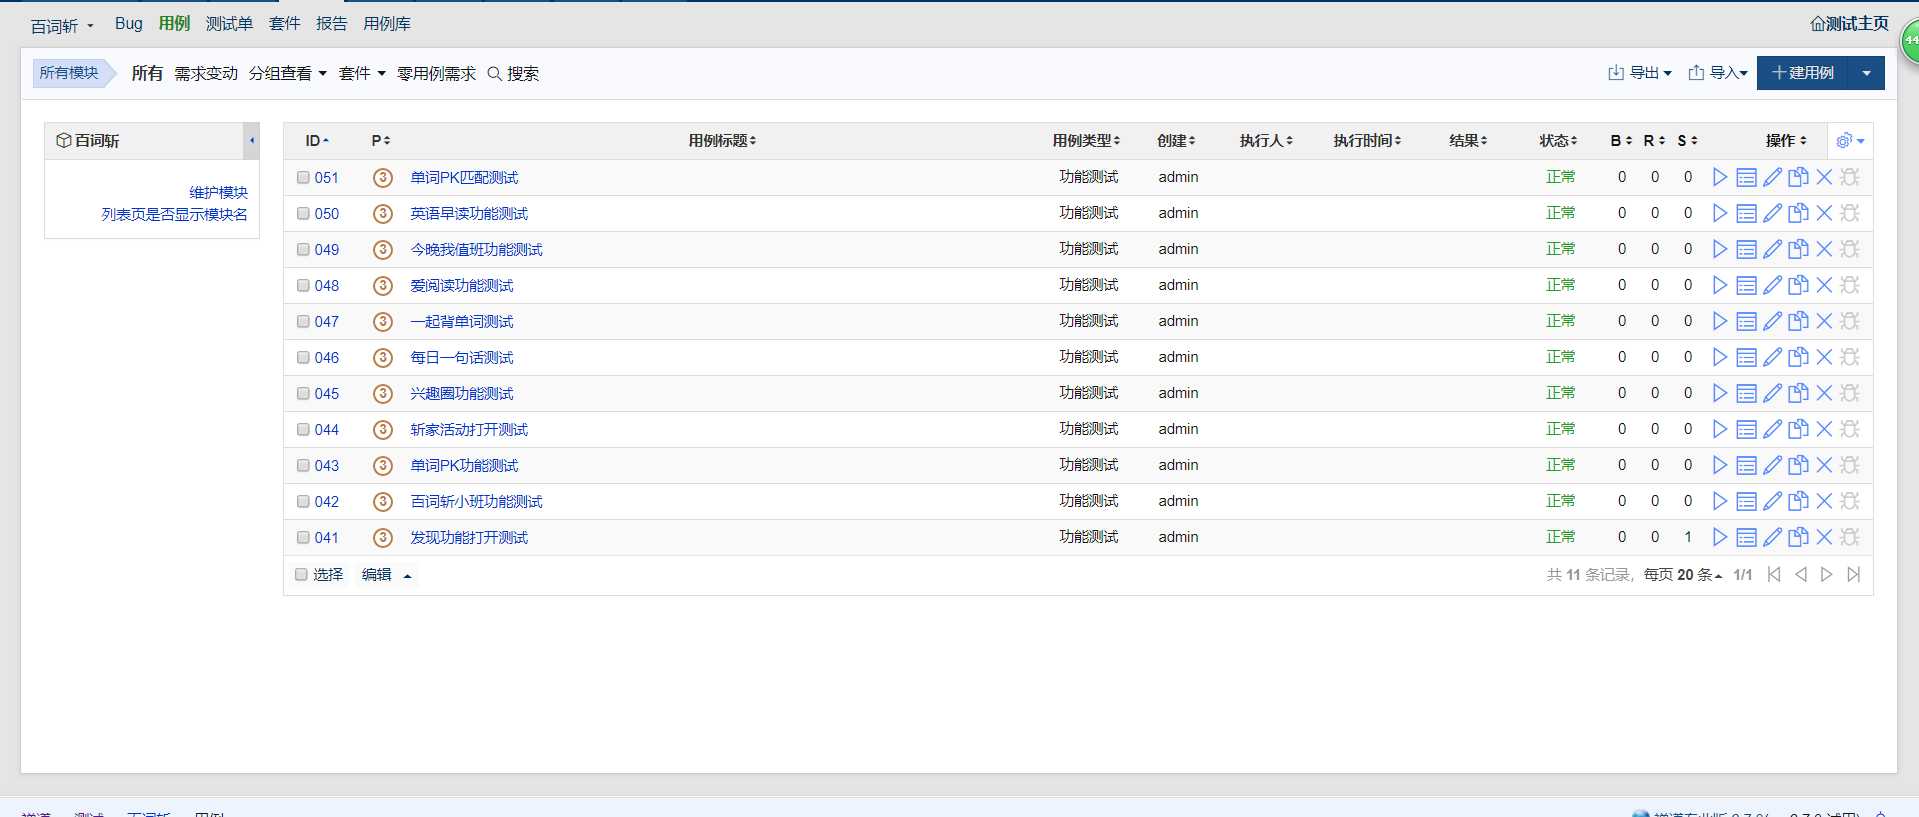Viewport: 1919px width, 817px height.
Task: Delete case 047 一起背单词测试 with X icon
Action: [1824, 321]
